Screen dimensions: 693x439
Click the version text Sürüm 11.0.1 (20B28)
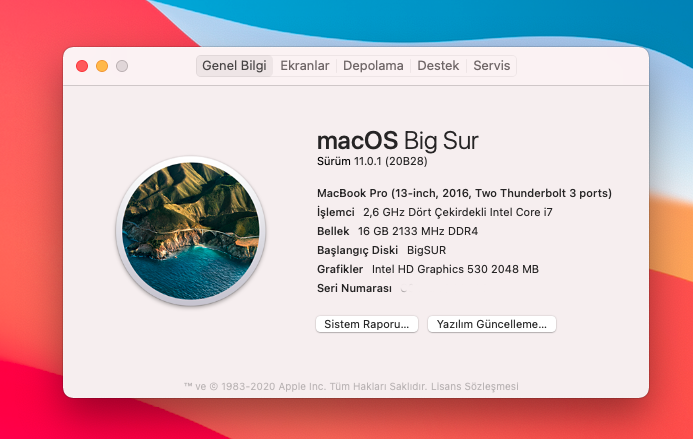372,161
